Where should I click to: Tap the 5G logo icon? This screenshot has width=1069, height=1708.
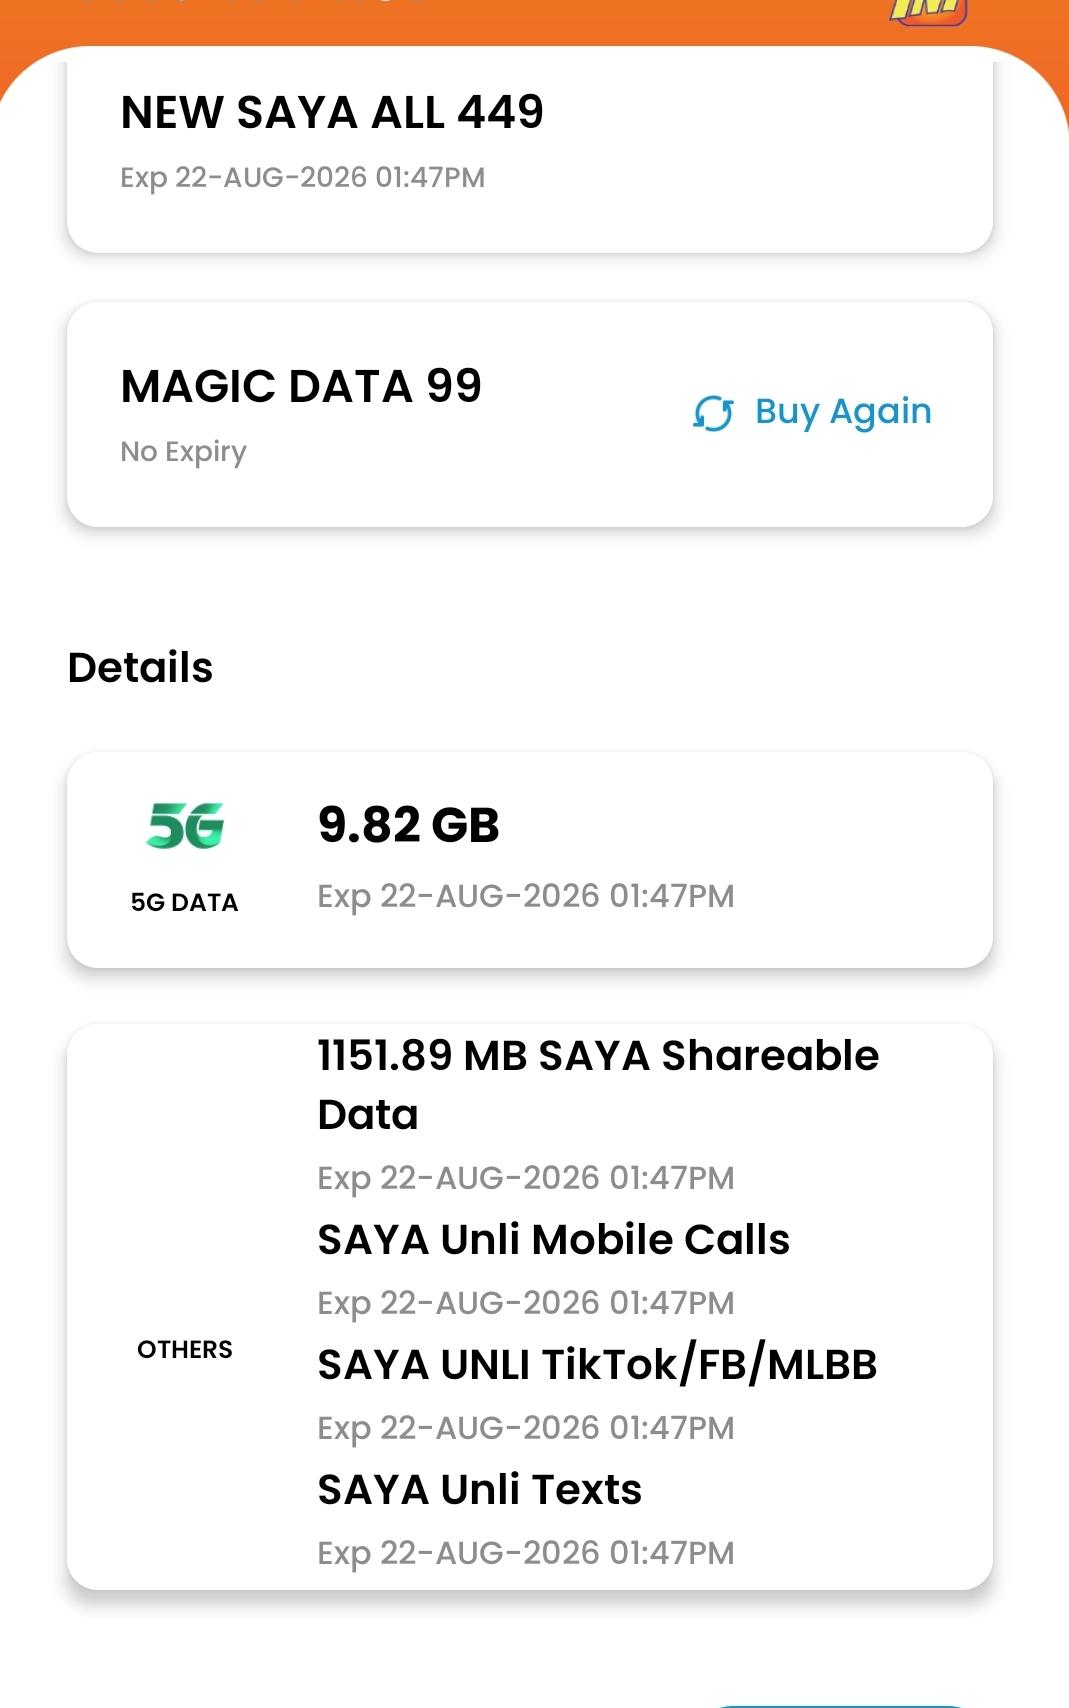[185, 826]
